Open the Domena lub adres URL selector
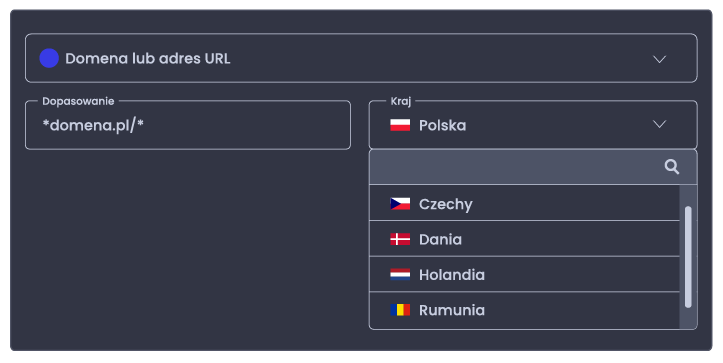This screenshot has height=363, width=723. [361, 58]
